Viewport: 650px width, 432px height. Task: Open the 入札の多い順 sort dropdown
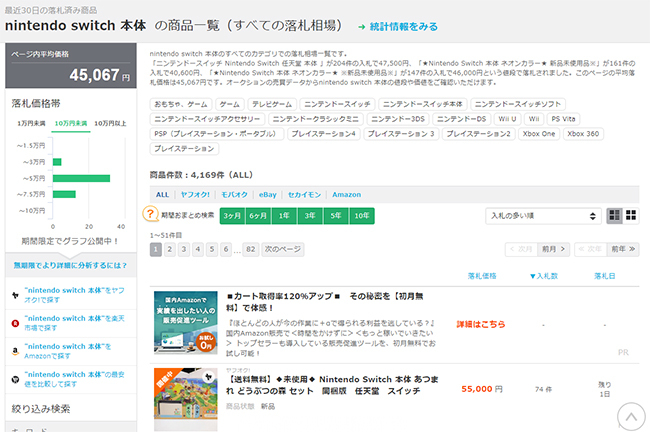click(x=543, y=215)
